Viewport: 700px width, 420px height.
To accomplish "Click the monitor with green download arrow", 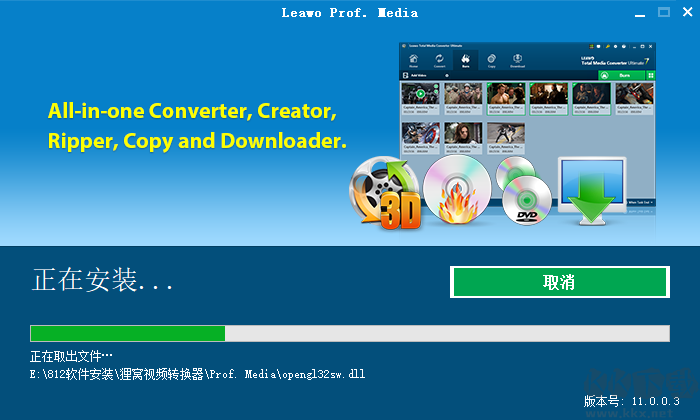I will click(x=592, y=191).
